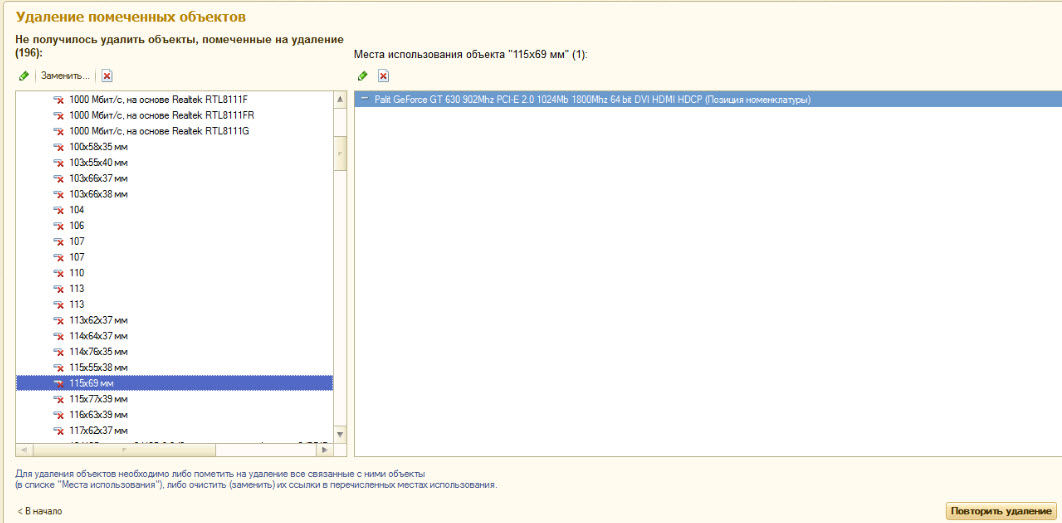Select the item labeled 110
Screen dimensions: 1062x523
76,273
